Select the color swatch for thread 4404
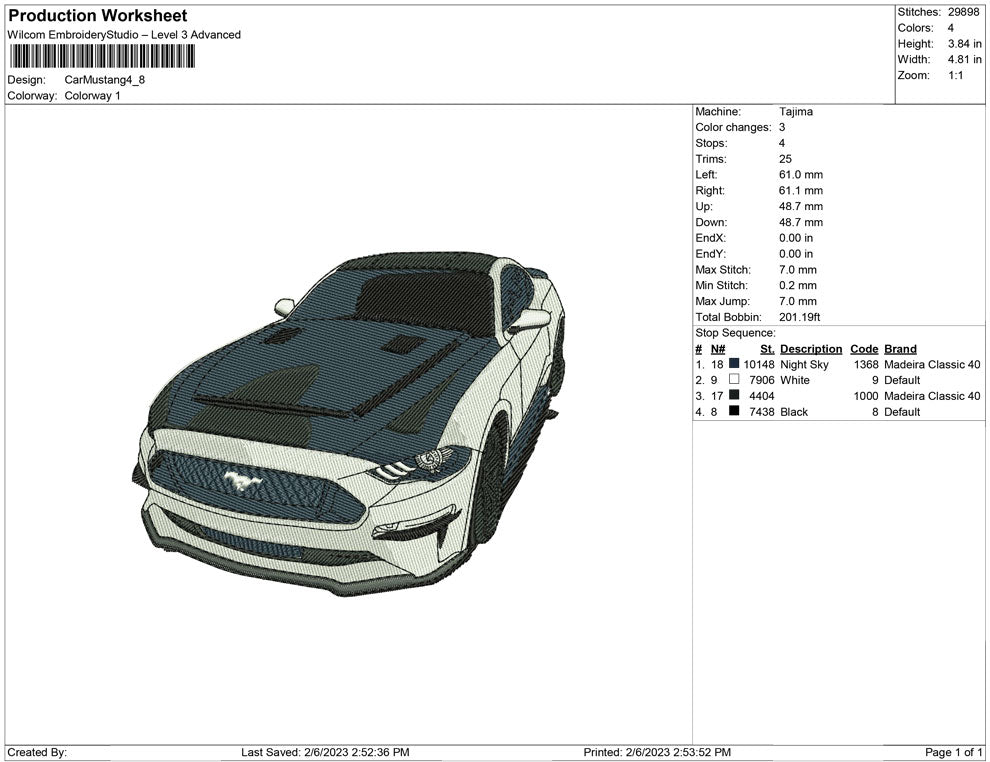Screen dimensions: 990x762 [x=734, y=396]
